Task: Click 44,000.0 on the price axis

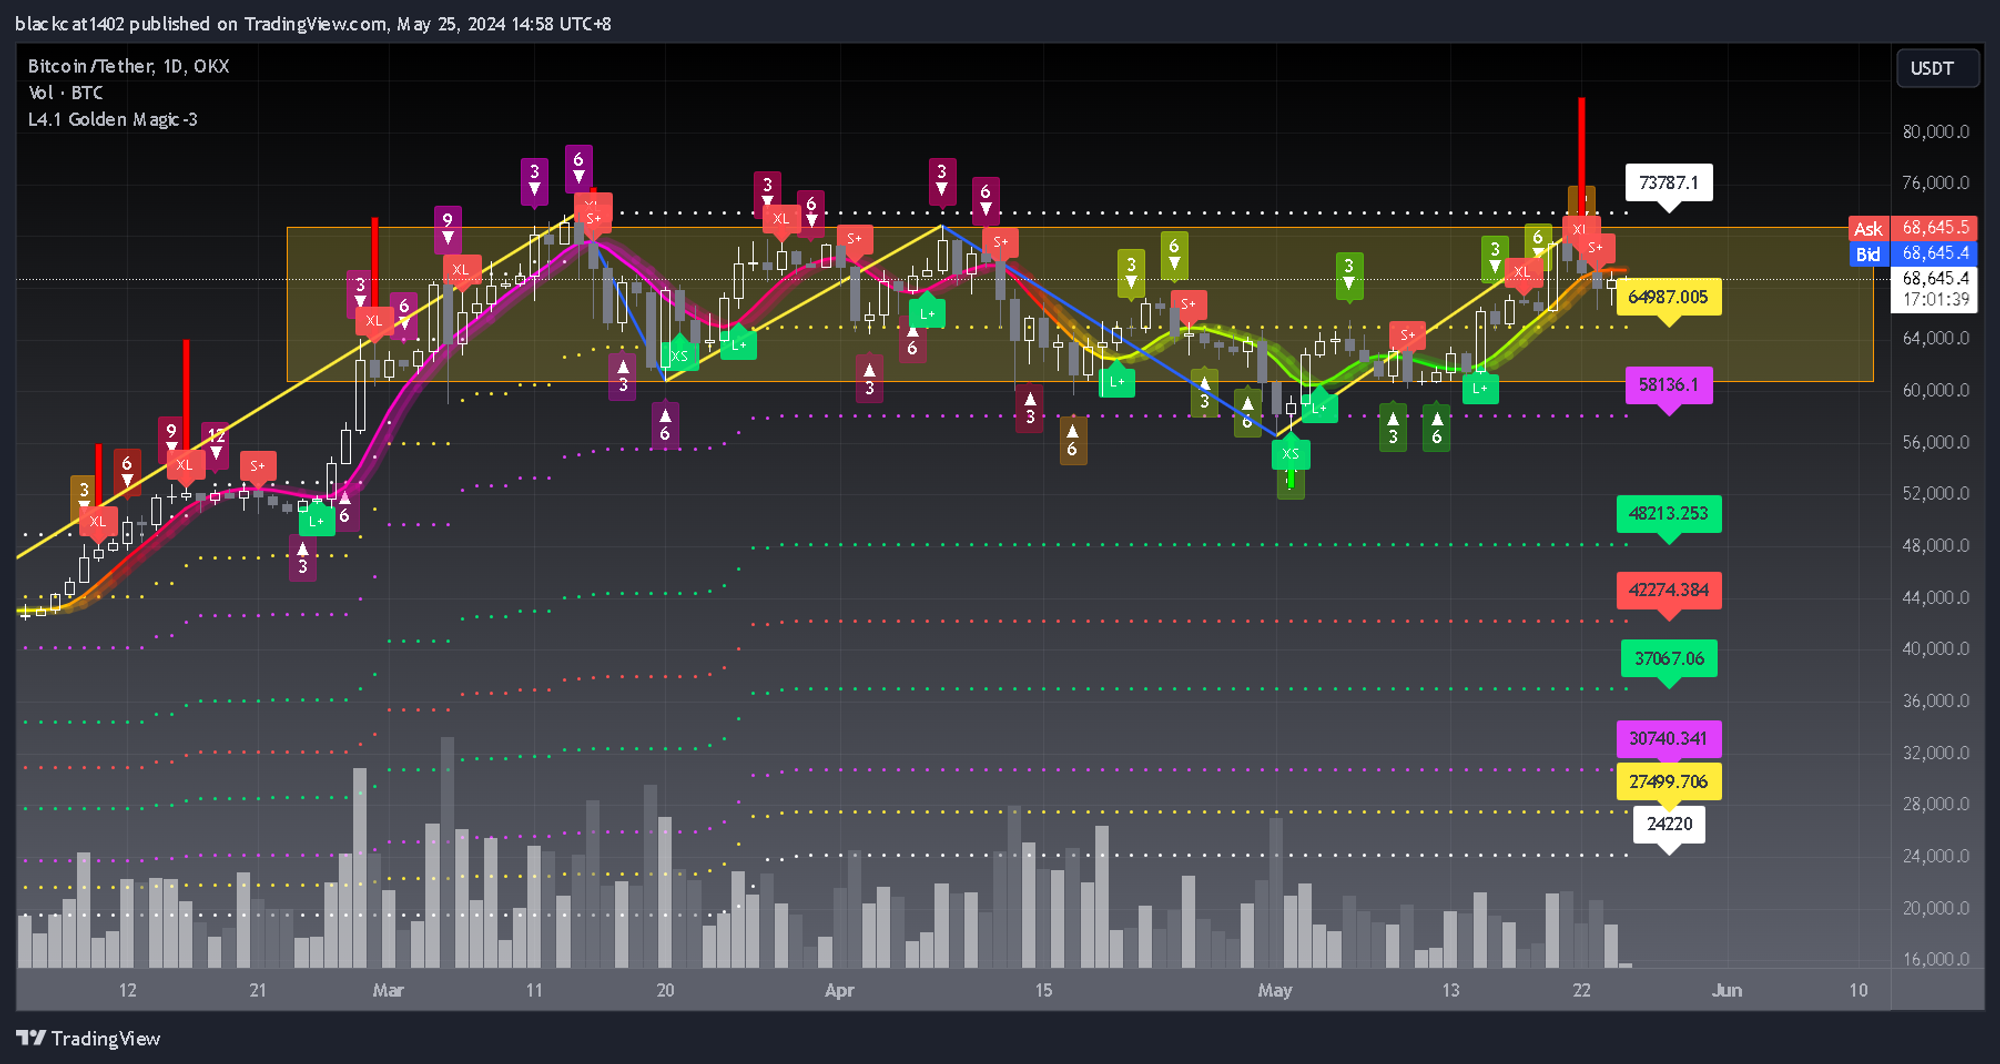Action: click(1936, 598)
